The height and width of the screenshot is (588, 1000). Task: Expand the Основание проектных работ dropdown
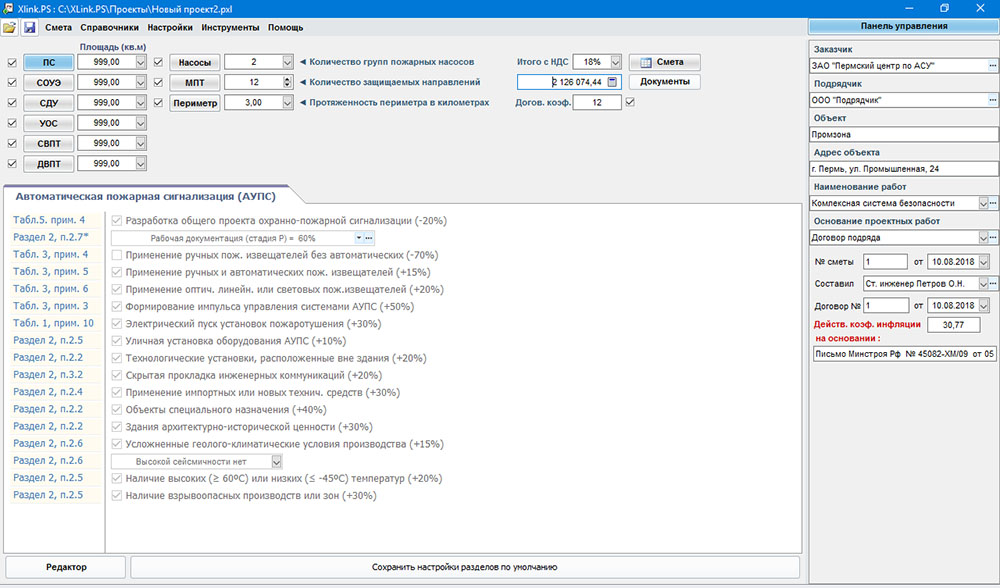click(x=982, y=238)
